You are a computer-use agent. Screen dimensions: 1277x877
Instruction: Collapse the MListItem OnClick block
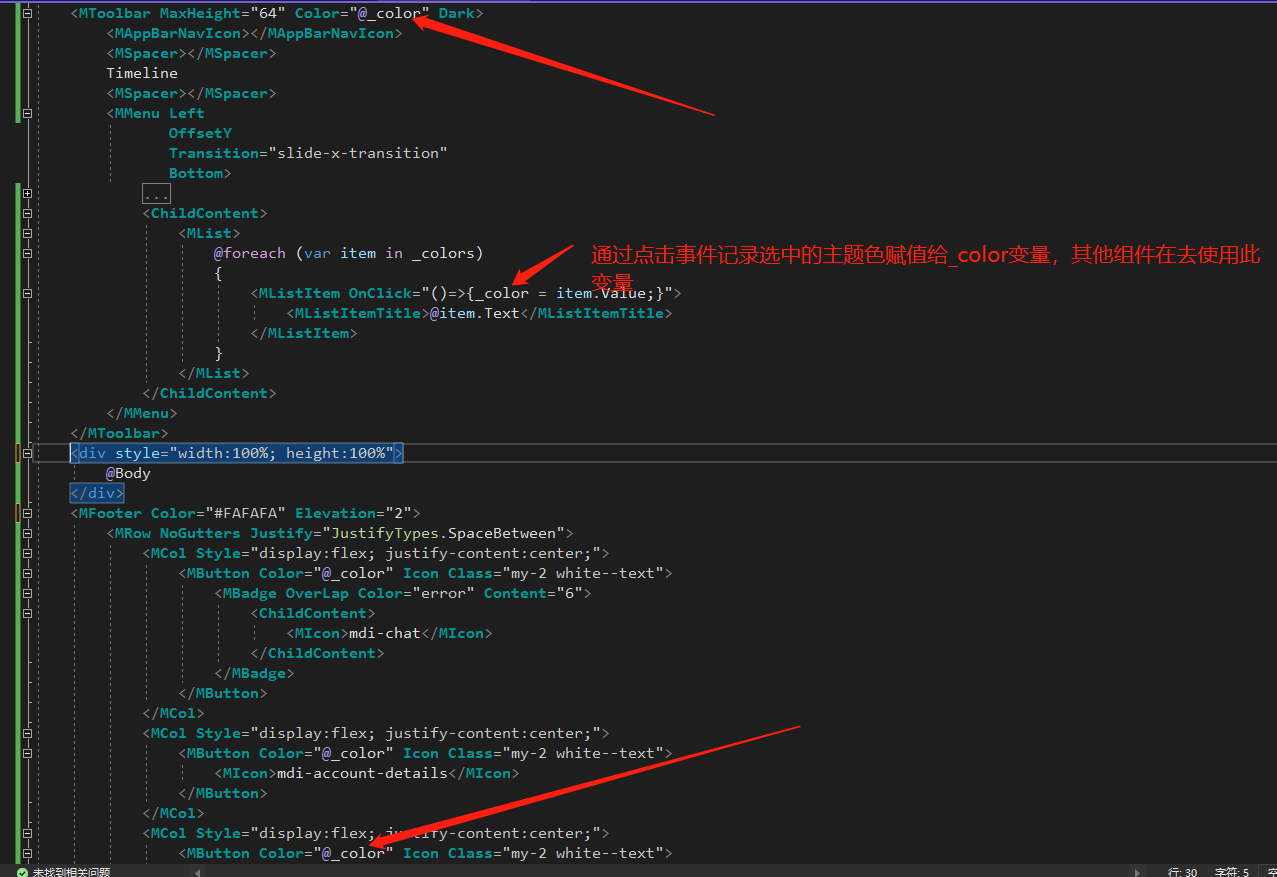tap(27, 293)
